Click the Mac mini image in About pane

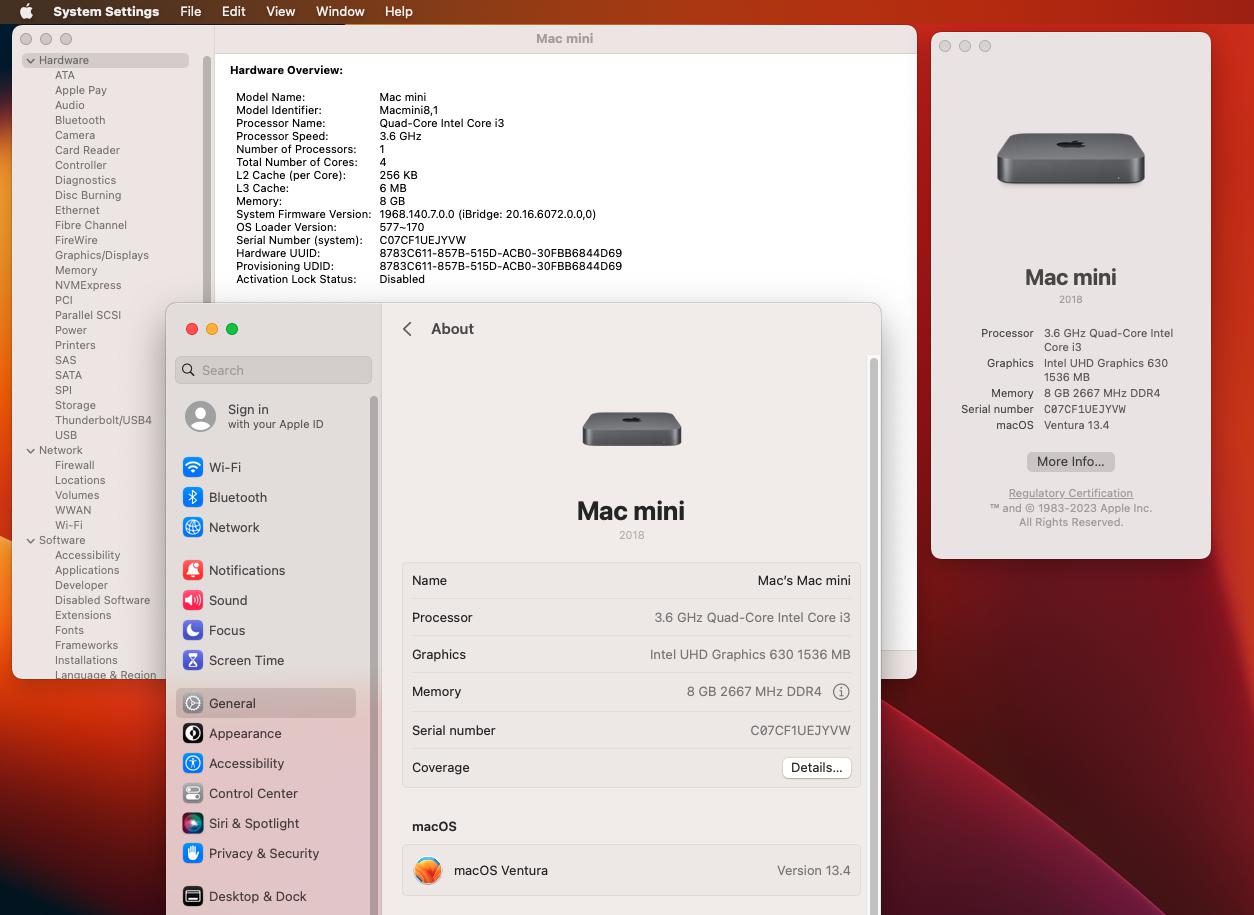[632, 428]
